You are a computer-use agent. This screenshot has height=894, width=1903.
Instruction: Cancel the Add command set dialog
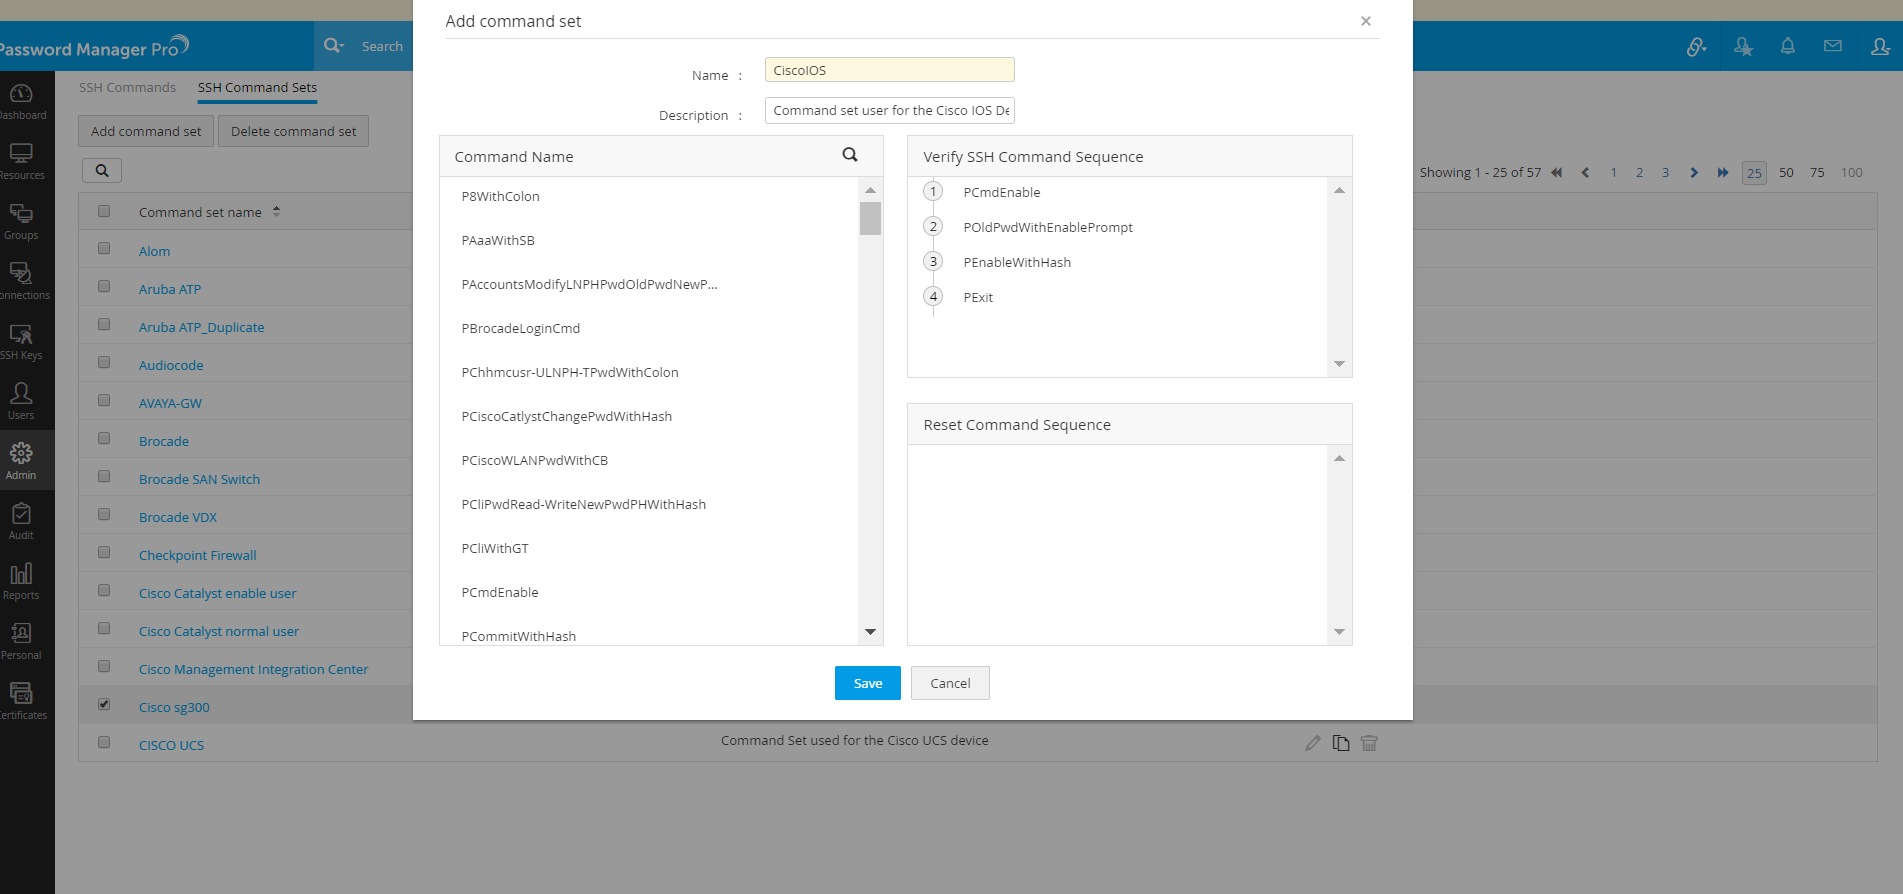pyautogui.click(x=950, y=683)
